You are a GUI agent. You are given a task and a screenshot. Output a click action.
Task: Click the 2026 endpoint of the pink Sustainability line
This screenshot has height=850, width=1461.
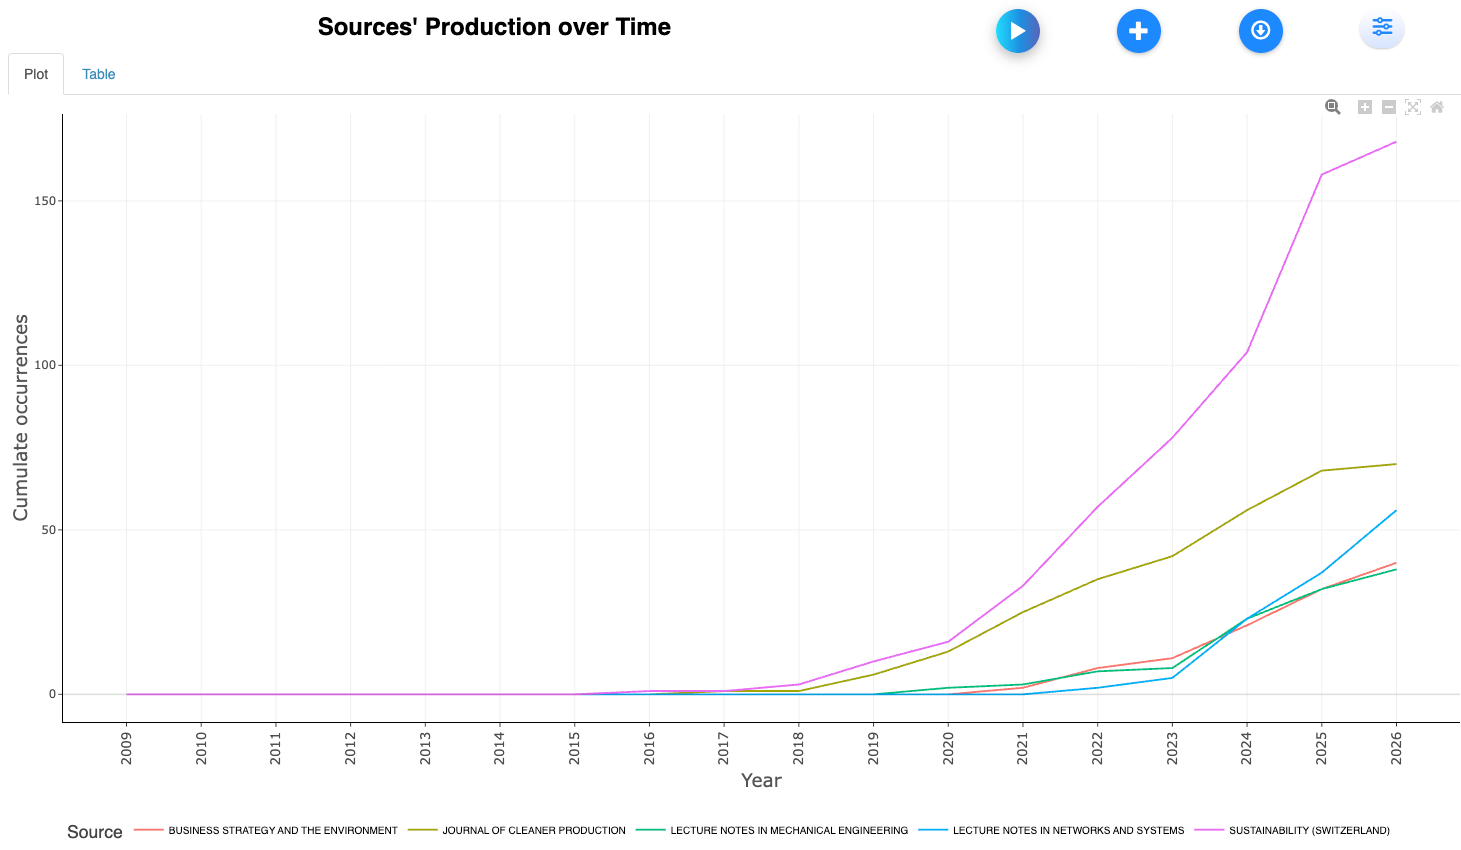(1396, 142)
